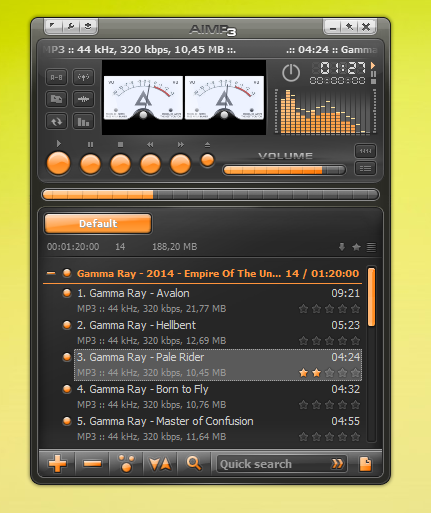Select track 1. Gamma Ray - Avalon

pos(218,301)
